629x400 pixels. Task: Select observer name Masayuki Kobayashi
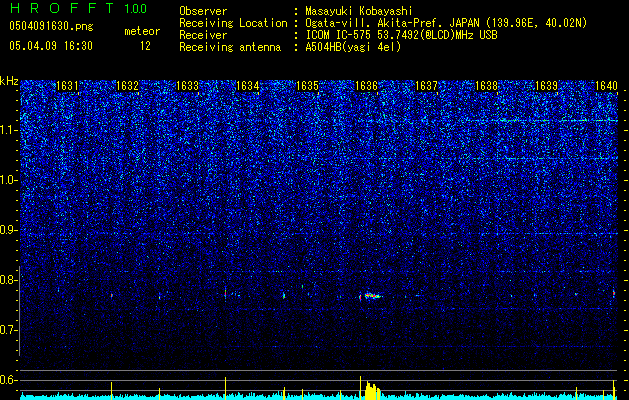click(x=359, y=11)
